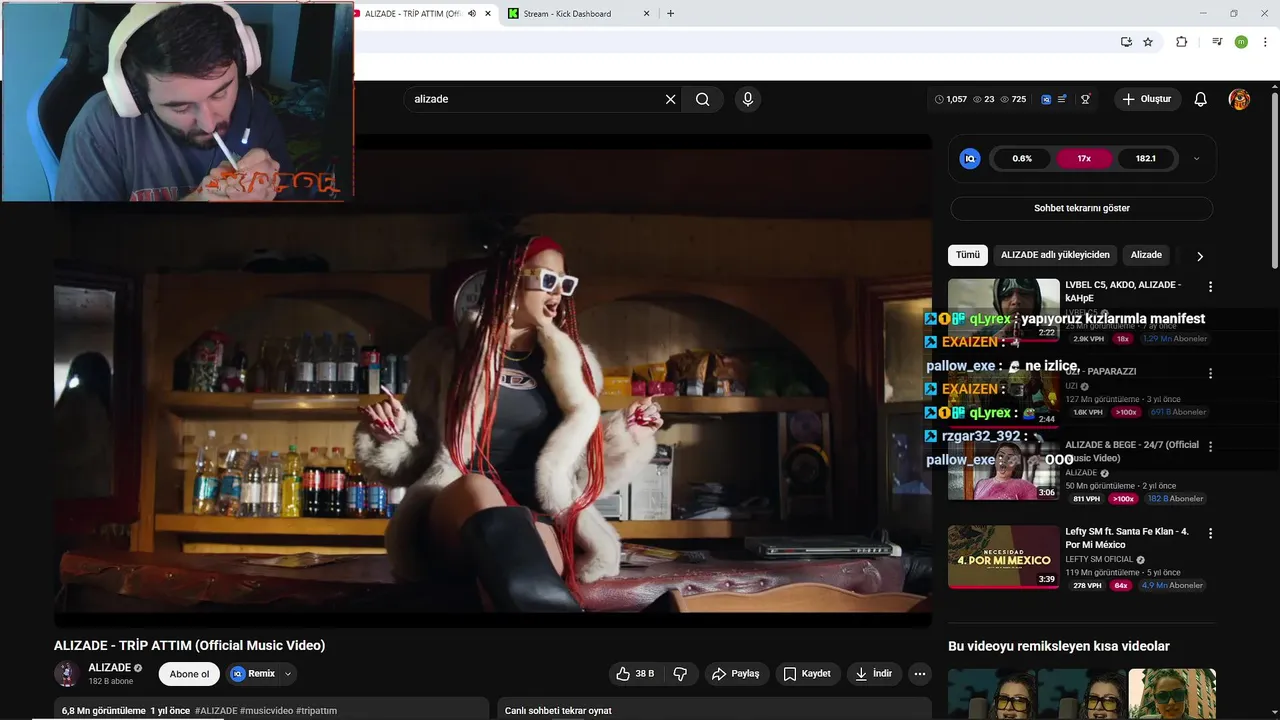Viewport: 1280px width, 720px height.
Task: Click 'Bu videoyu remiksleyen kısa videolar' heading
Action: [1059, 646]
